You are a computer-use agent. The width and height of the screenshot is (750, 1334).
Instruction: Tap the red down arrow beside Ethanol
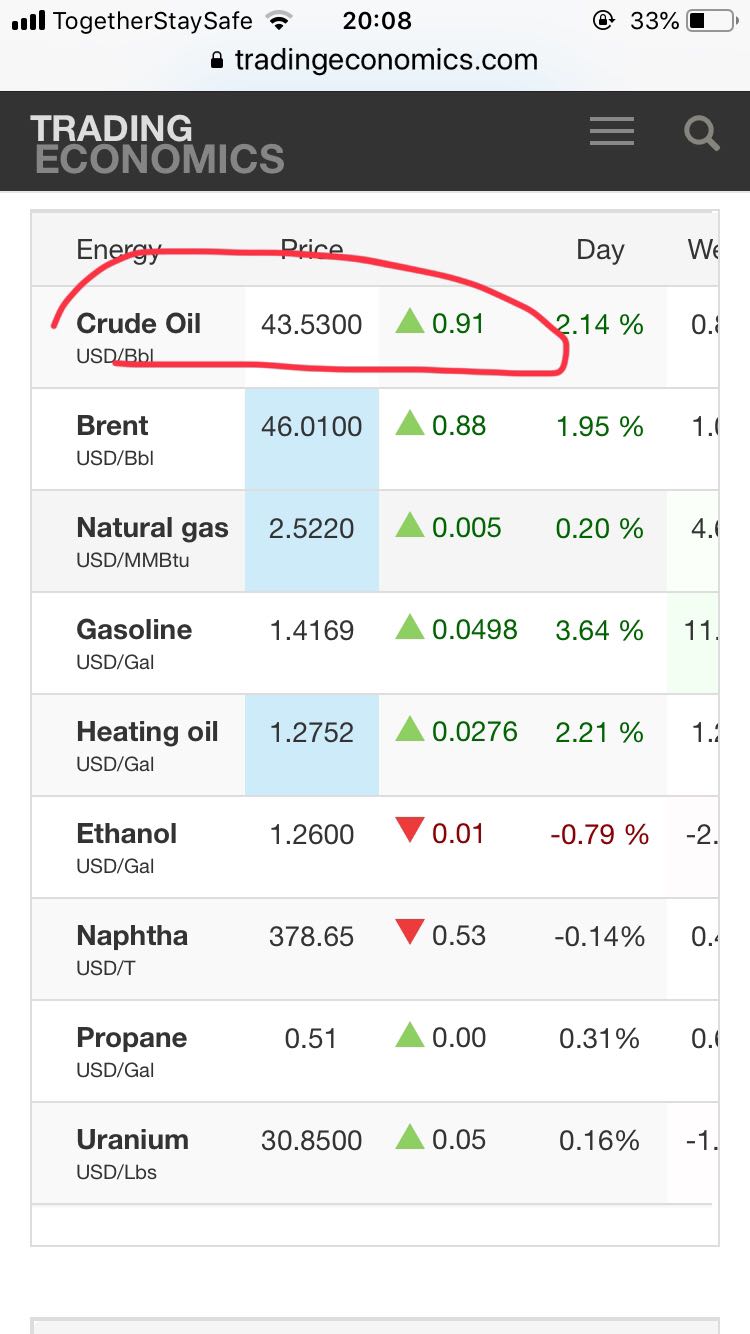410,830
